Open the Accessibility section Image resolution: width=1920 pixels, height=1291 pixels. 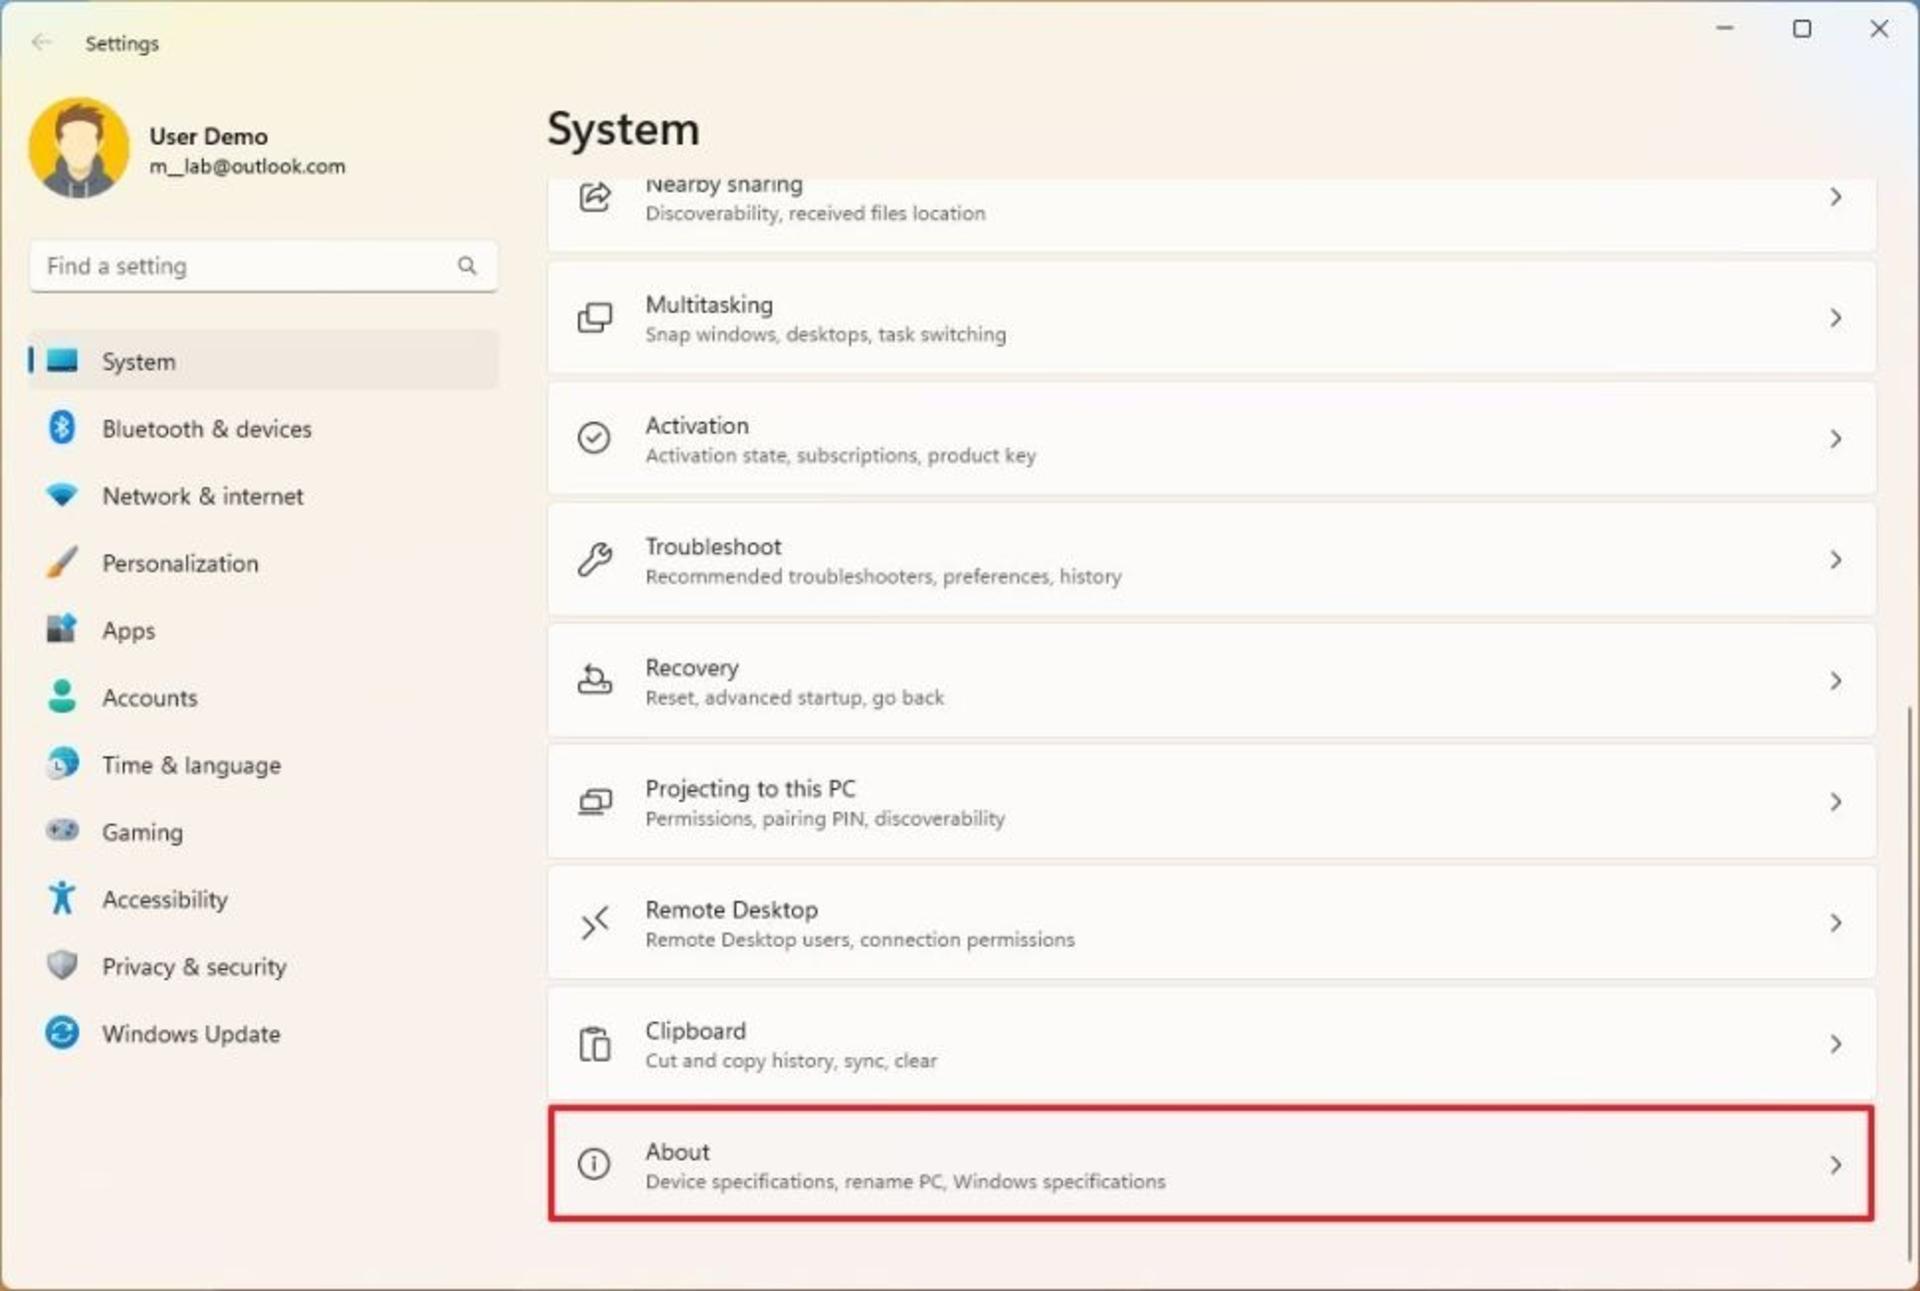click(x=264, y=898)
